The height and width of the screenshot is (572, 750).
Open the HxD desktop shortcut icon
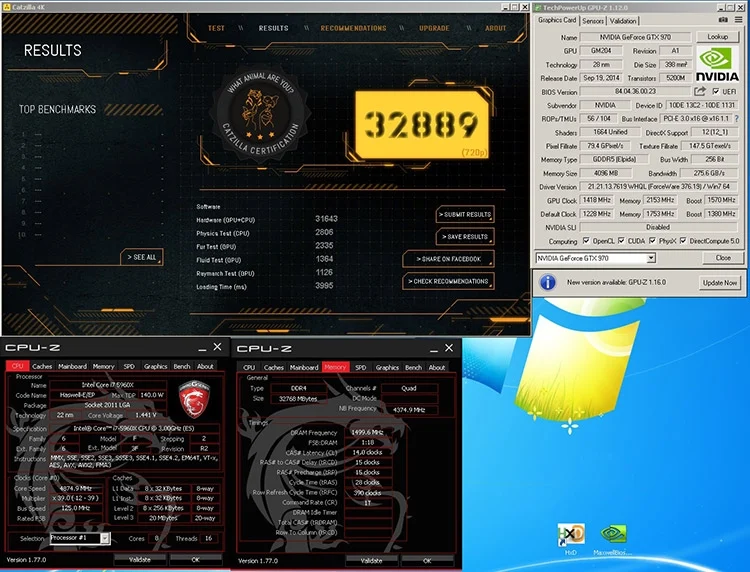[571, 535]
